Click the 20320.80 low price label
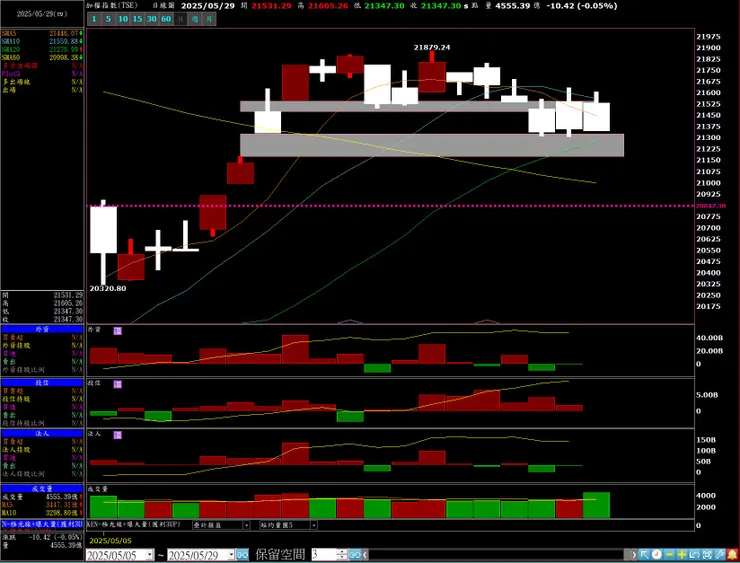This screenshot has height=563, width=740. coord(108,288)
